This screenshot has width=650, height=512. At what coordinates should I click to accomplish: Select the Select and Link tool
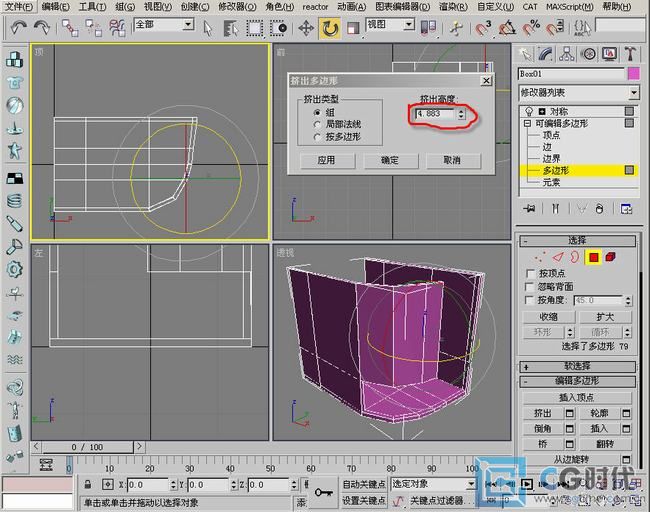pyautogui.click(x=70, y=28)
